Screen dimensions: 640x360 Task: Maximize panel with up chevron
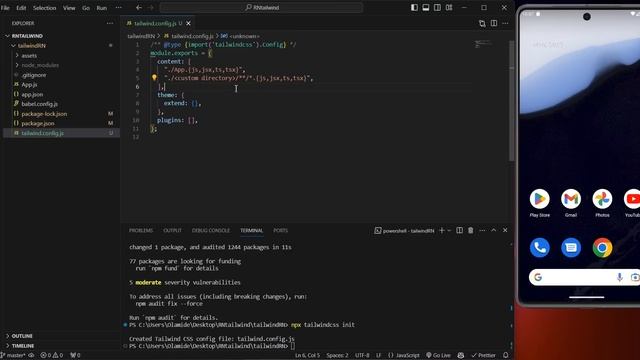click(493, 231)
